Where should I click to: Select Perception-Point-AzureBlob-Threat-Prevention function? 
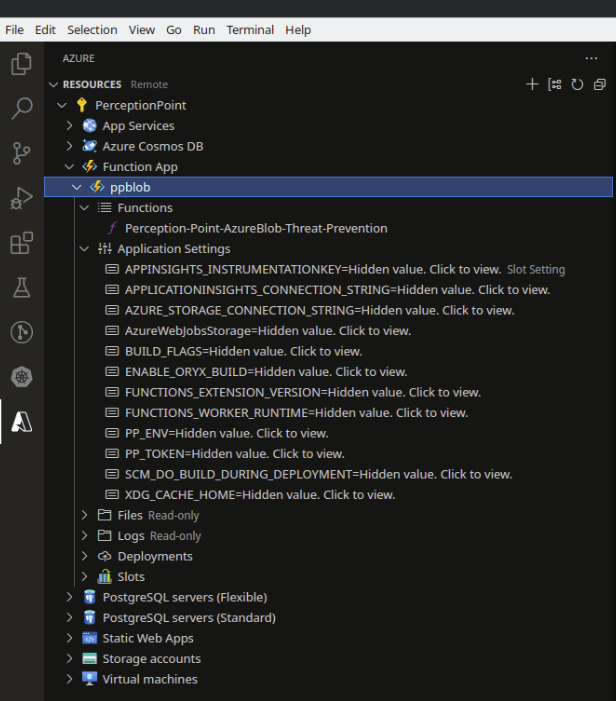click(x=256, y=228)
